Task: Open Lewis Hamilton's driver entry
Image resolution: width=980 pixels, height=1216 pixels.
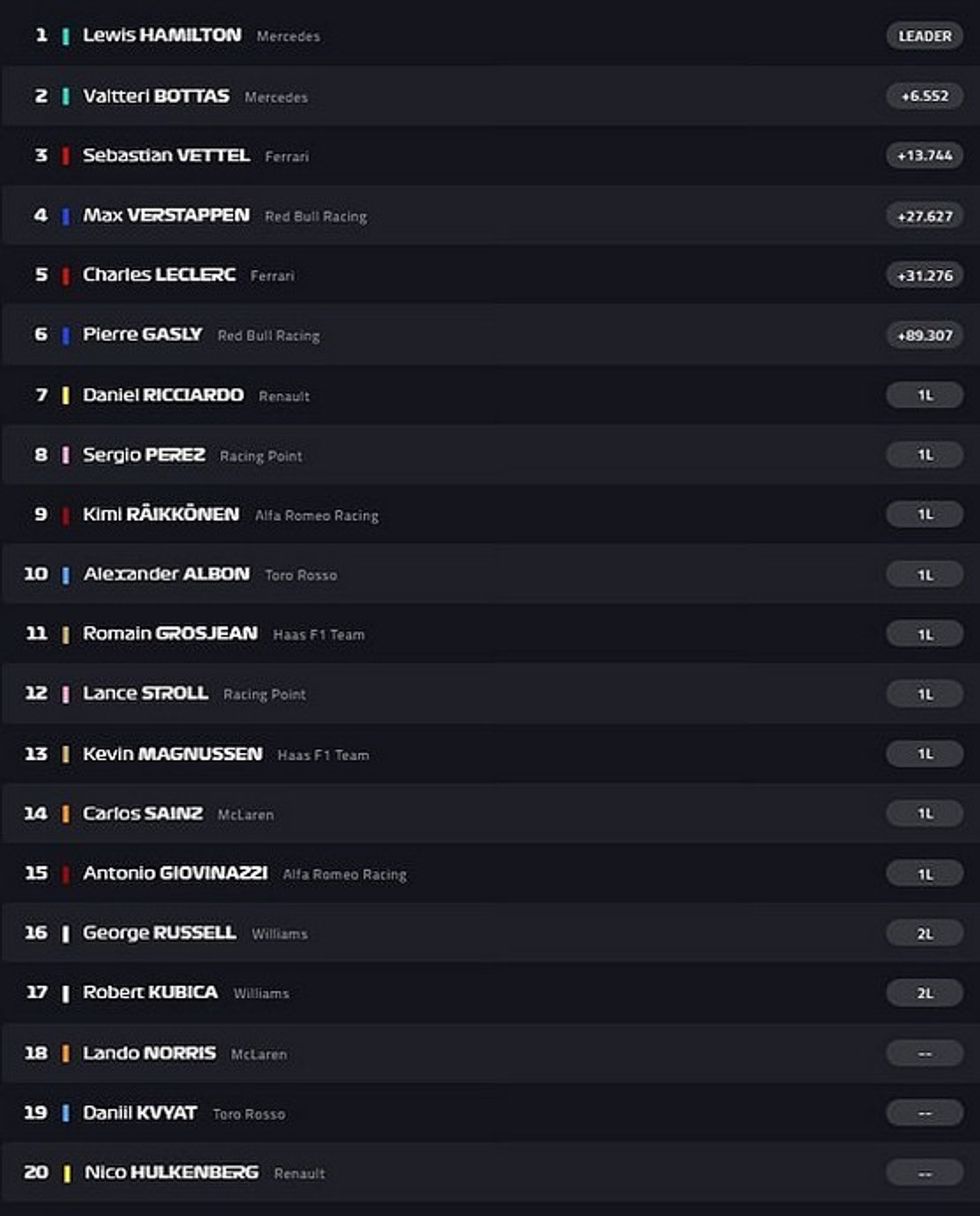Action: (161, 35)
